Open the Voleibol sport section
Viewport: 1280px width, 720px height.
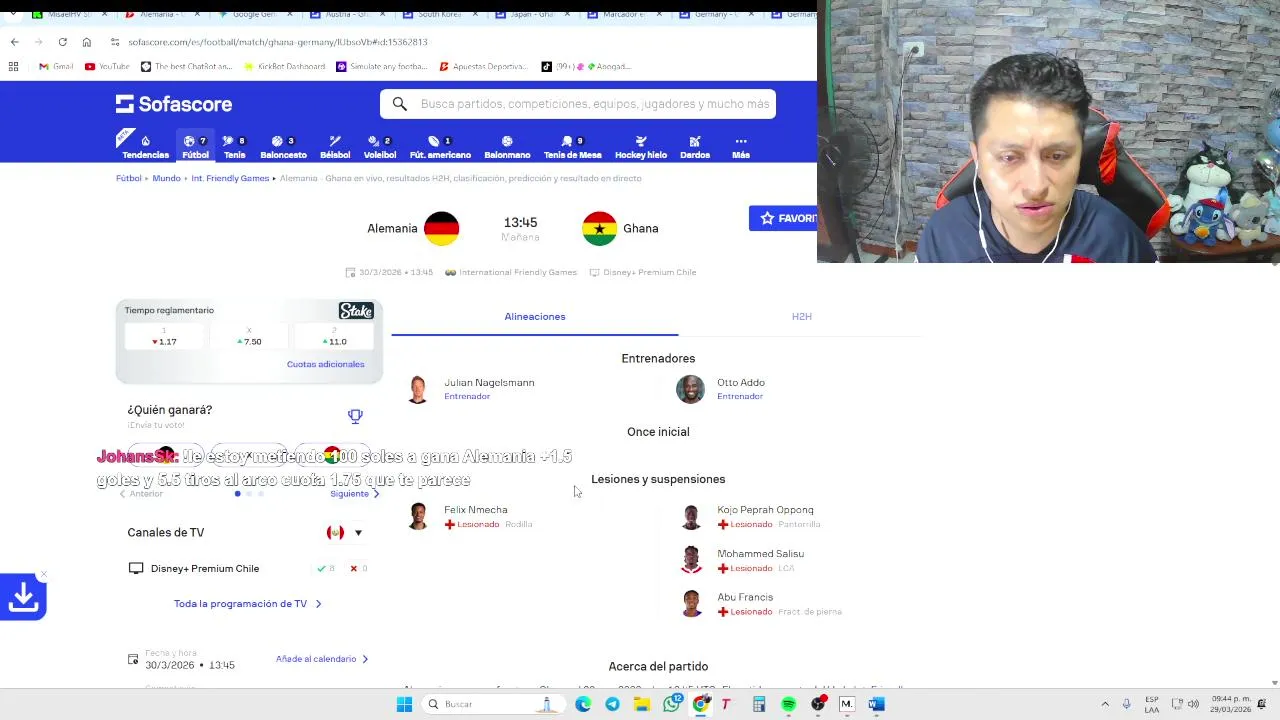(380, 147)
